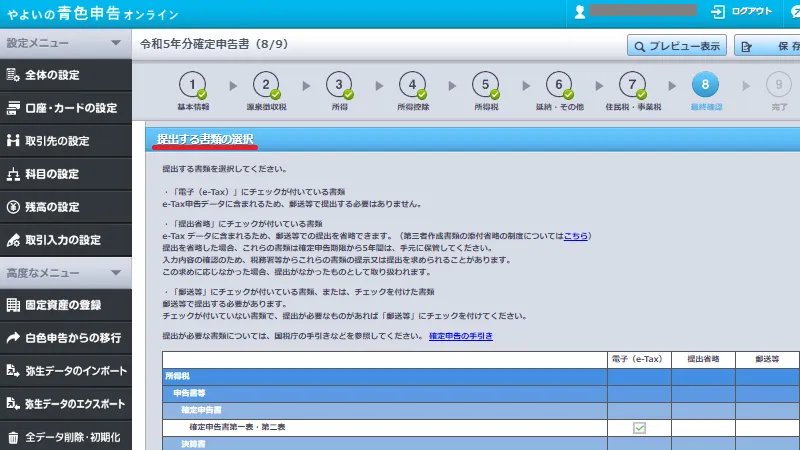Click the 科目の設定 hierarchy icon
Viewport: 800px width, 450px height.
(x=13, y=174)
